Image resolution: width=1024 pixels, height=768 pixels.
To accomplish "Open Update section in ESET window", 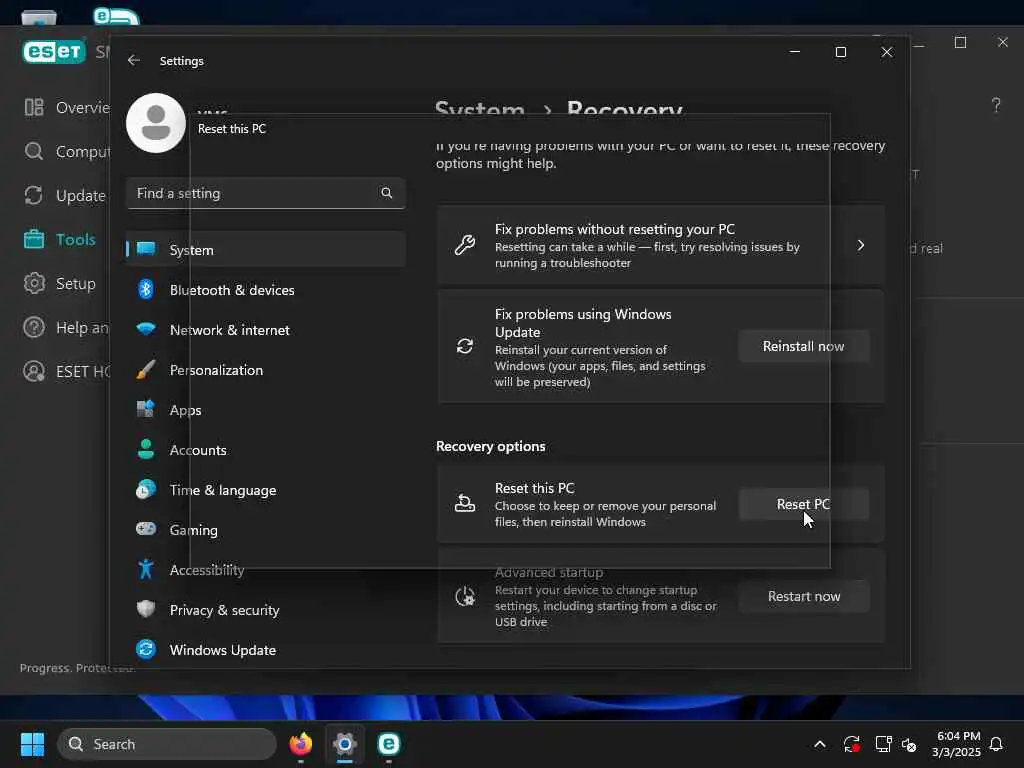I will [x=64, y=195].
